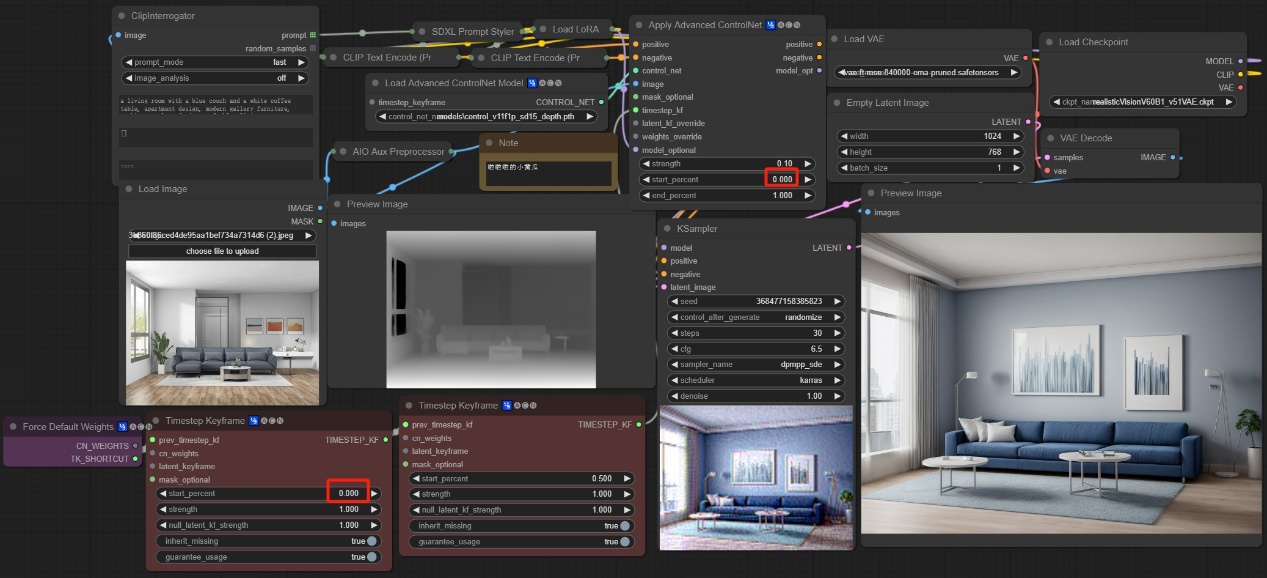Click blue badge icon on Apply Advanced ControlNet
The height and width of the screenshot is (578, 1267).
click(x=771, y=25)
